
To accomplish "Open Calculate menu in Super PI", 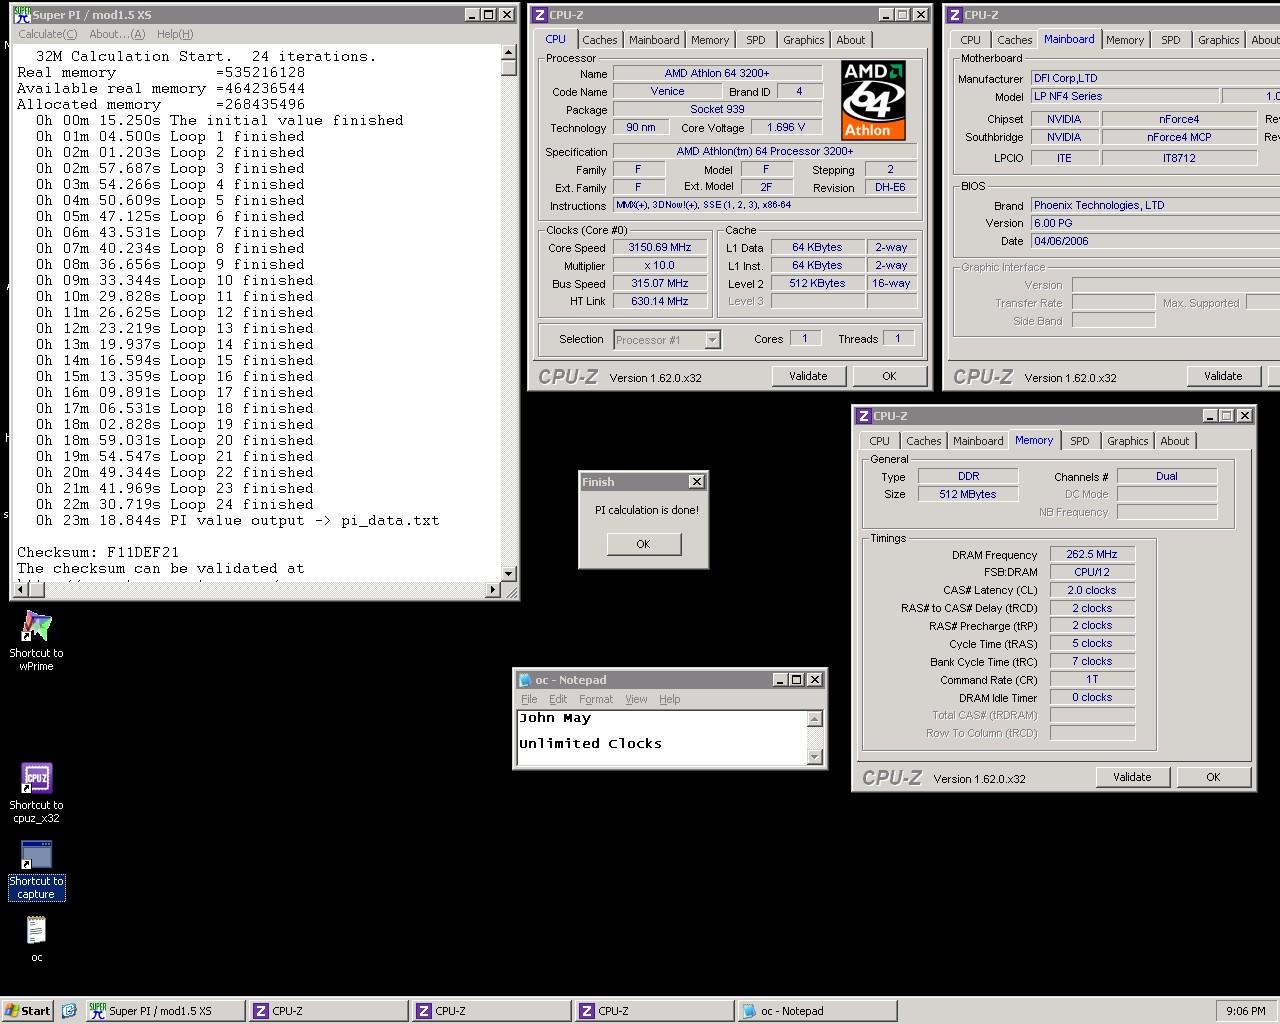I will point(47,34).
